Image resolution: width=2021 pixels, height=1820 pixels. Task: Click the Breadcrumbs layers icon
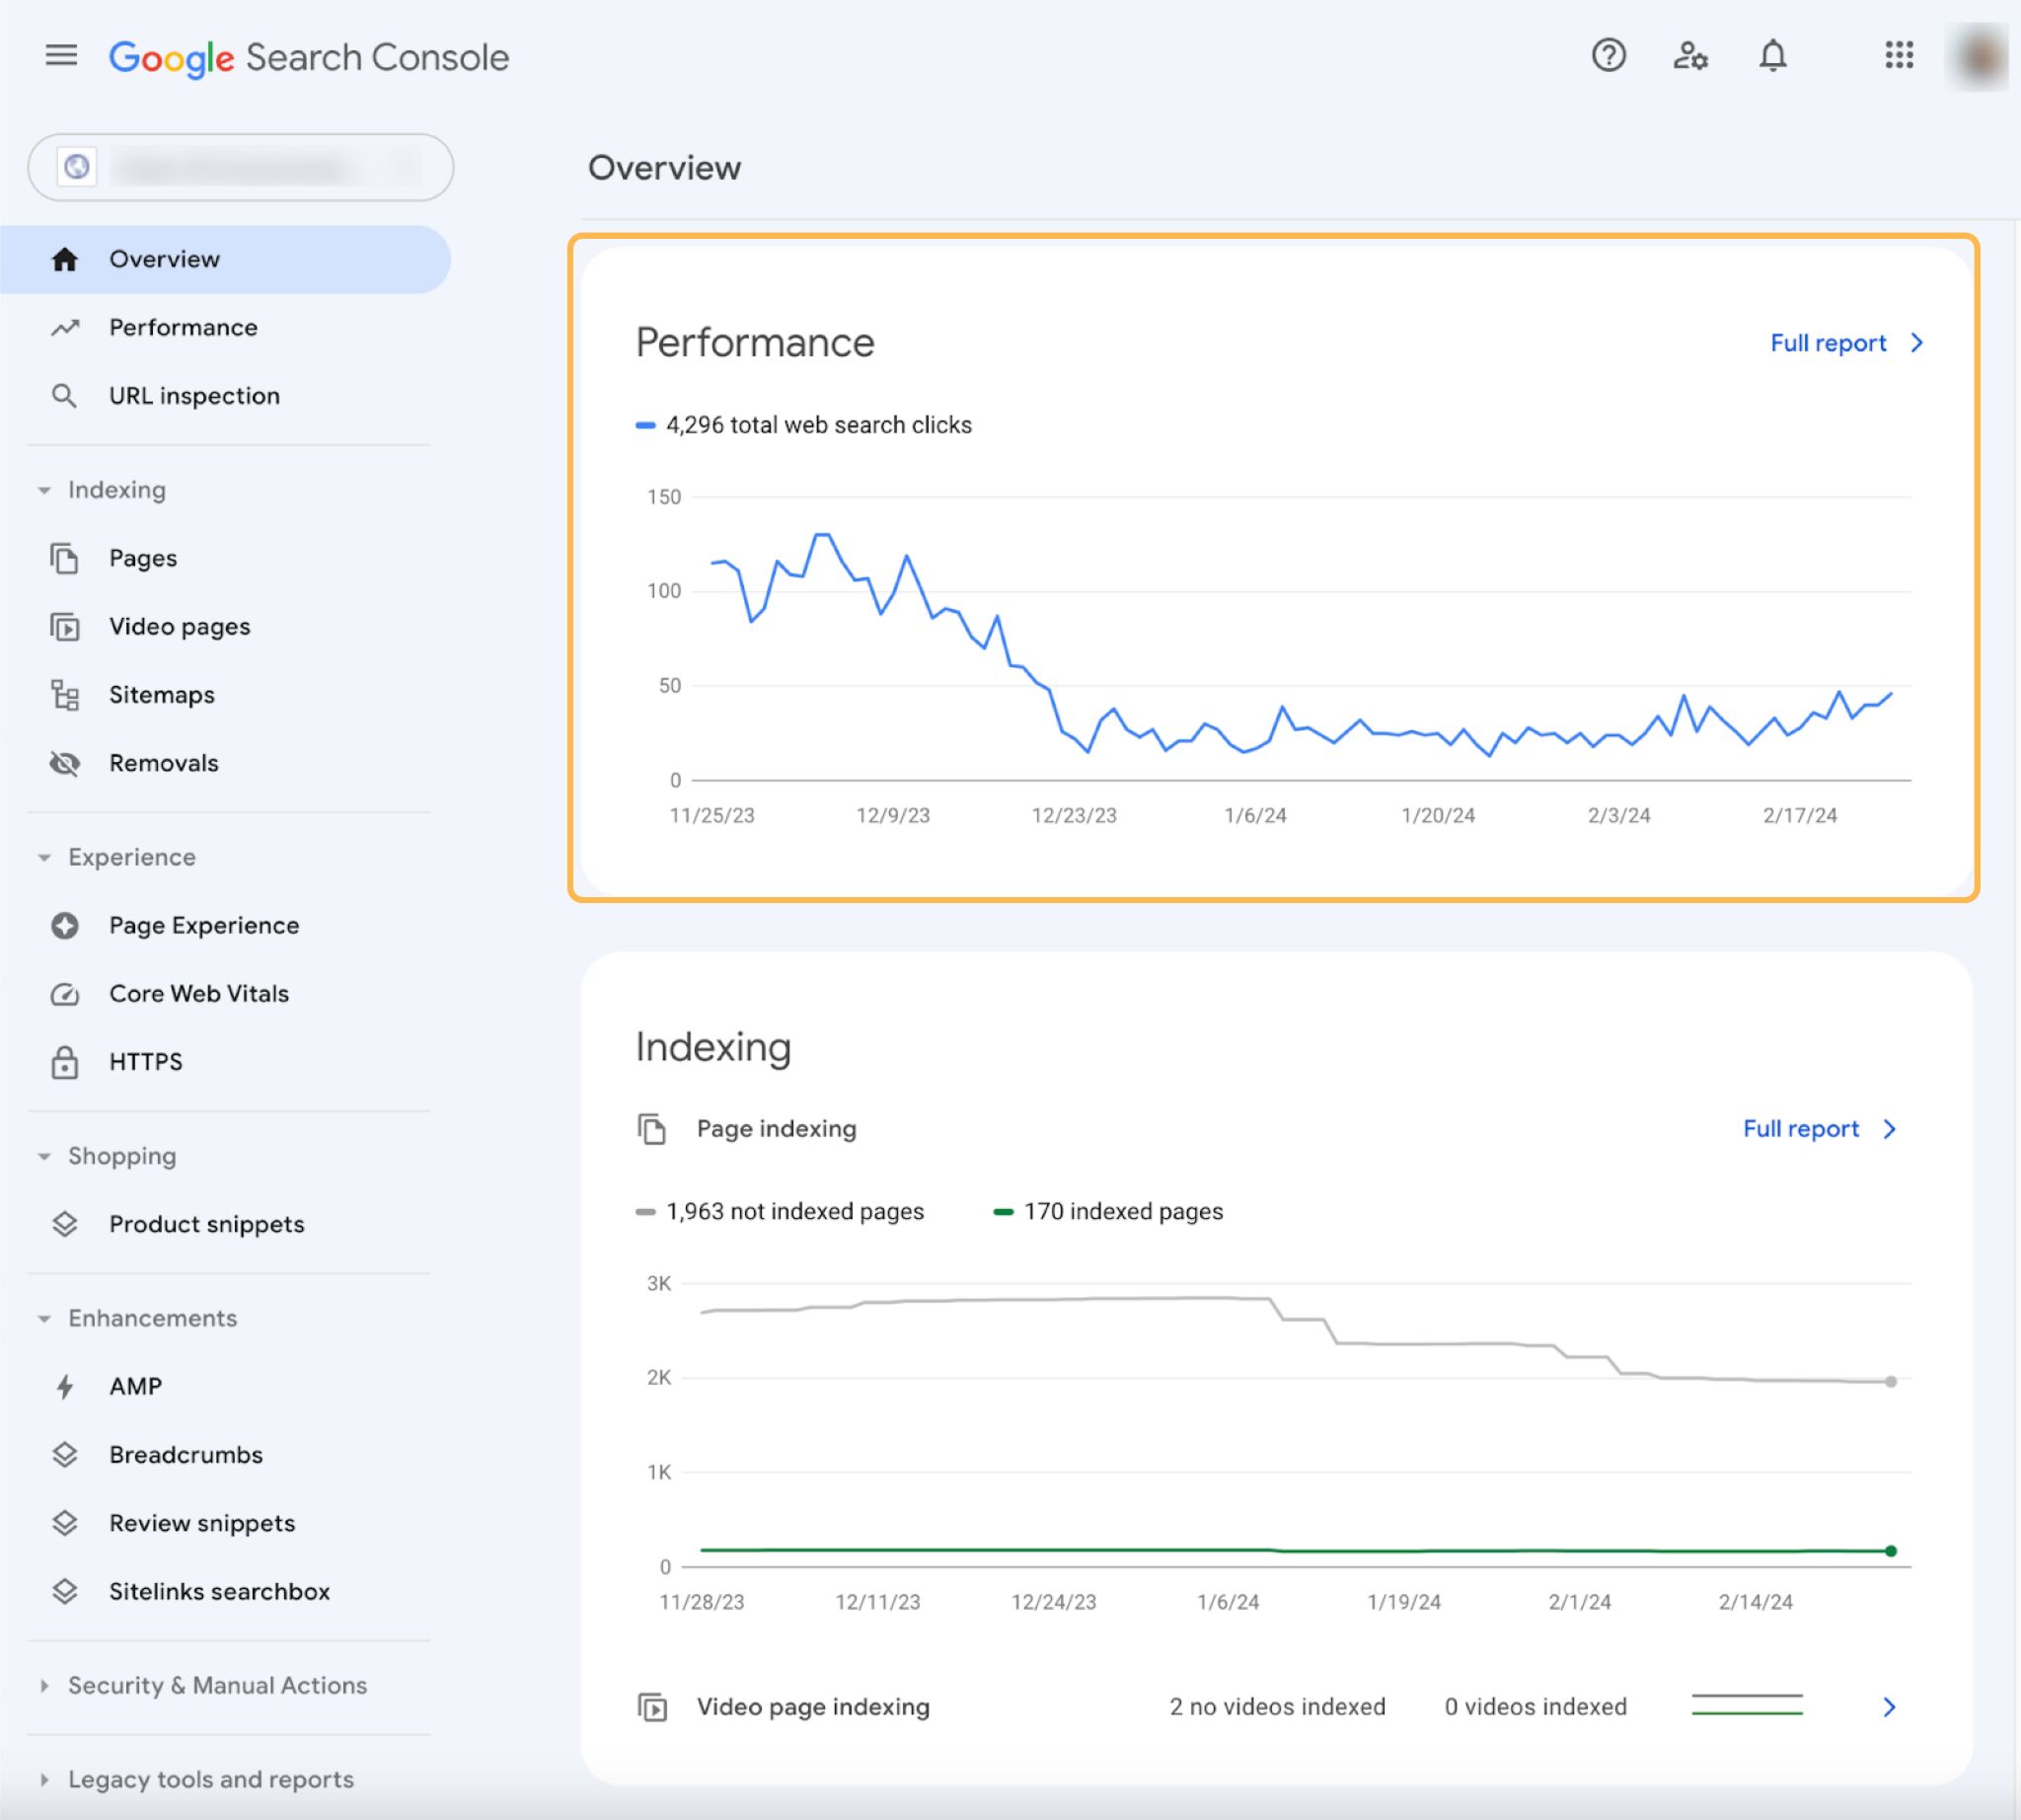pyautogui.click(x=64, y=1454)
